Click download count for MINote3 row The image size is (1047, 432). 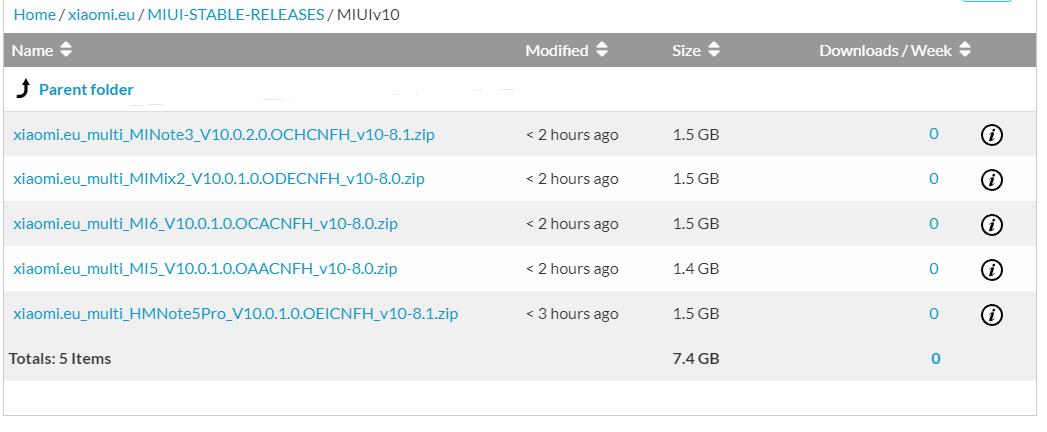[x=934, y=134]
